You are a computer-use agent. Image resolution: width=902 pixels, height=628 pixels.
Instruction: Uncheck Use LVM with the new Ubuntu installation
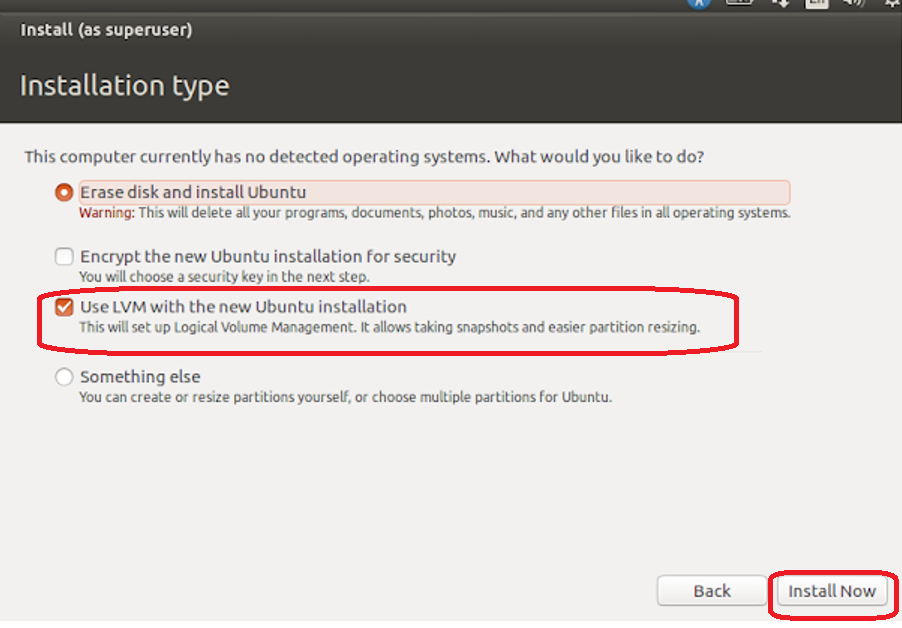(64, 307)
